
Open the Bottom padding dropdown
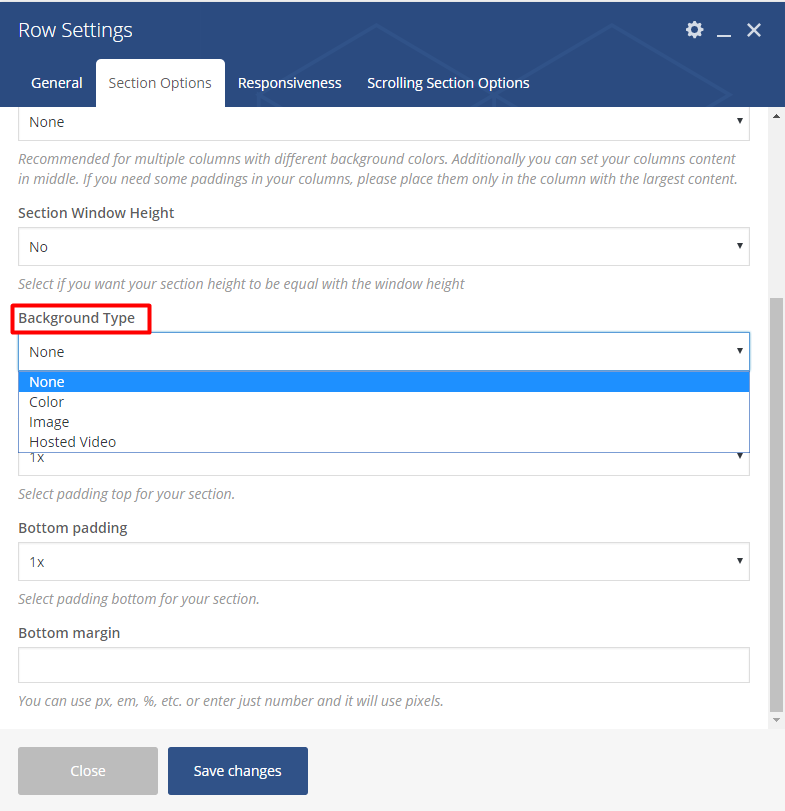384,562
